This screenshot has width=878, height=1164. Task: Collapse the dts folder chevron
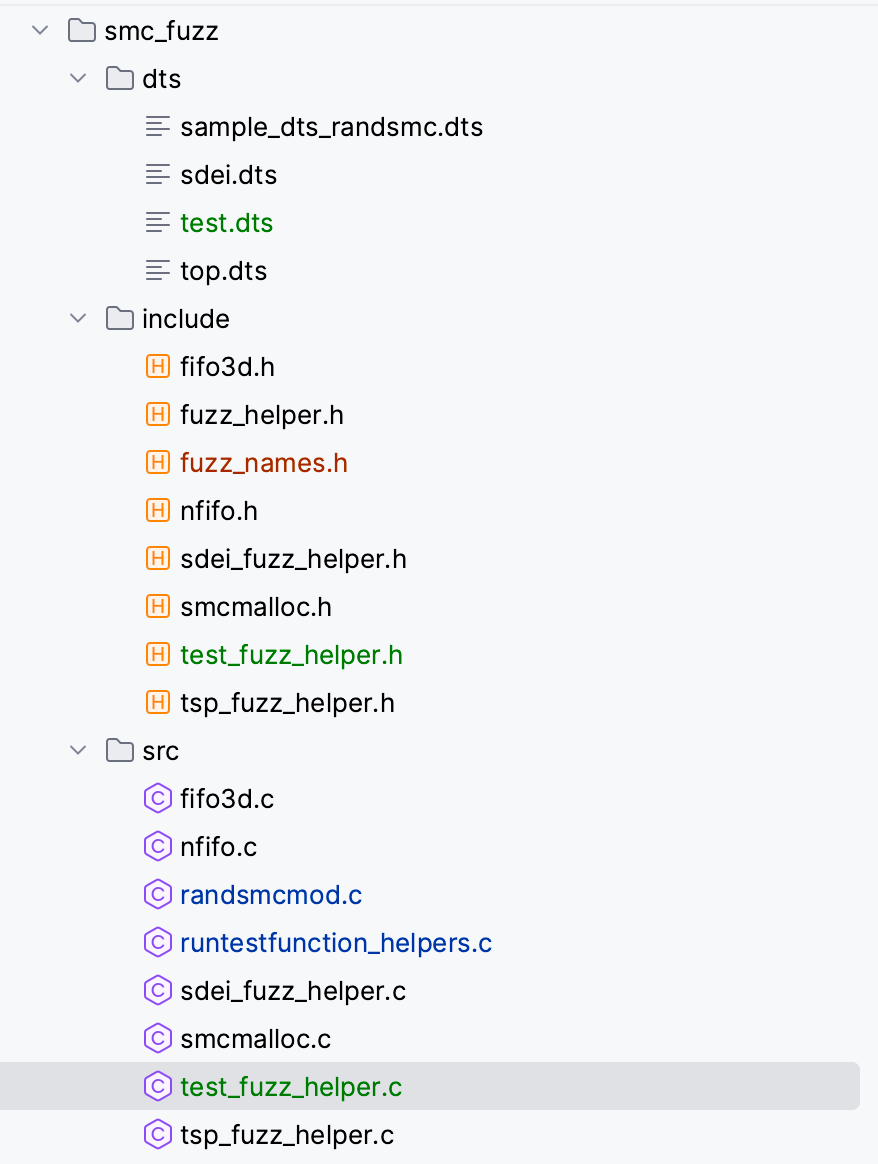[x=78, y=79]
